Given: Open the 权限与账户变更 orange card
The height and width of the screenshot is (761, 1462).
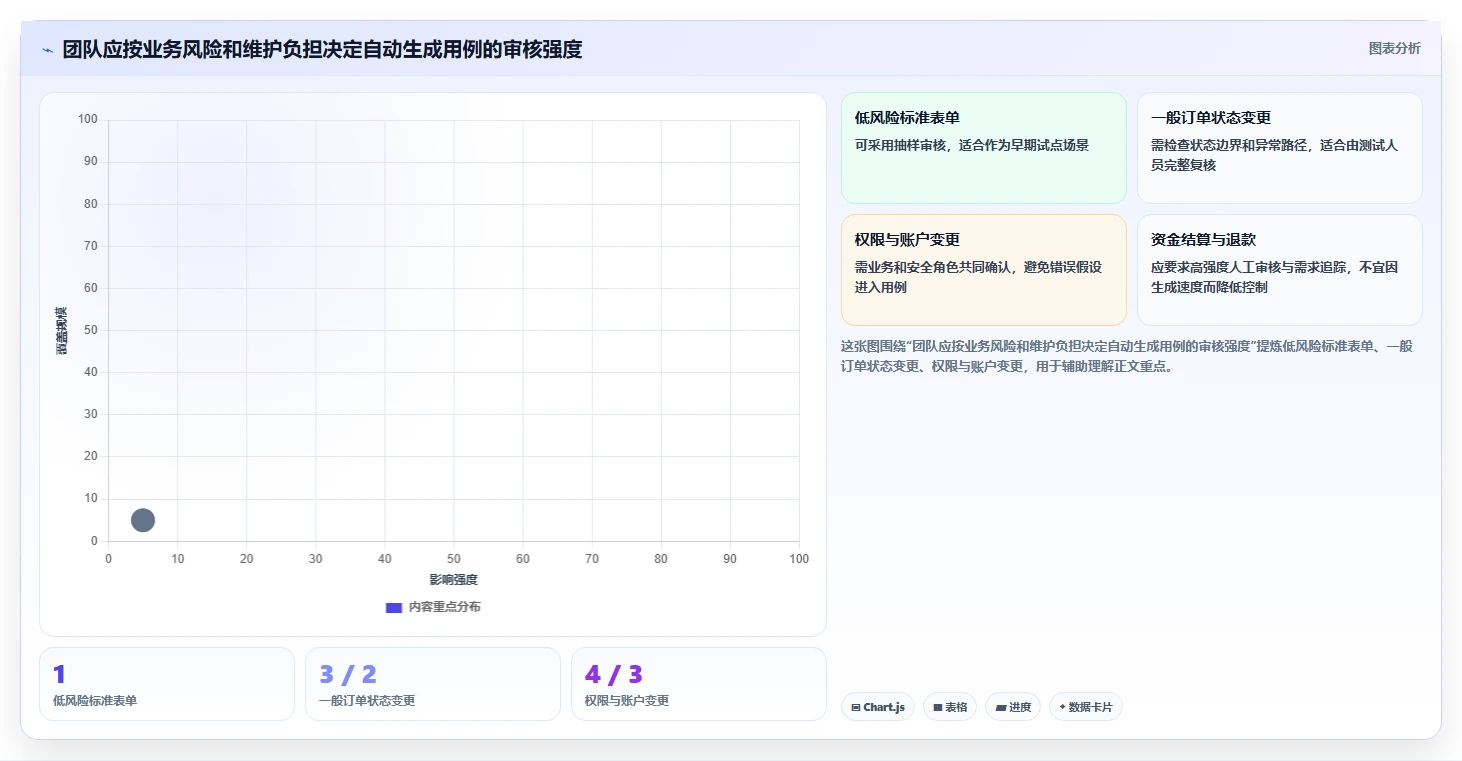Looking at the screenshot, I should [x=984, y=270].
